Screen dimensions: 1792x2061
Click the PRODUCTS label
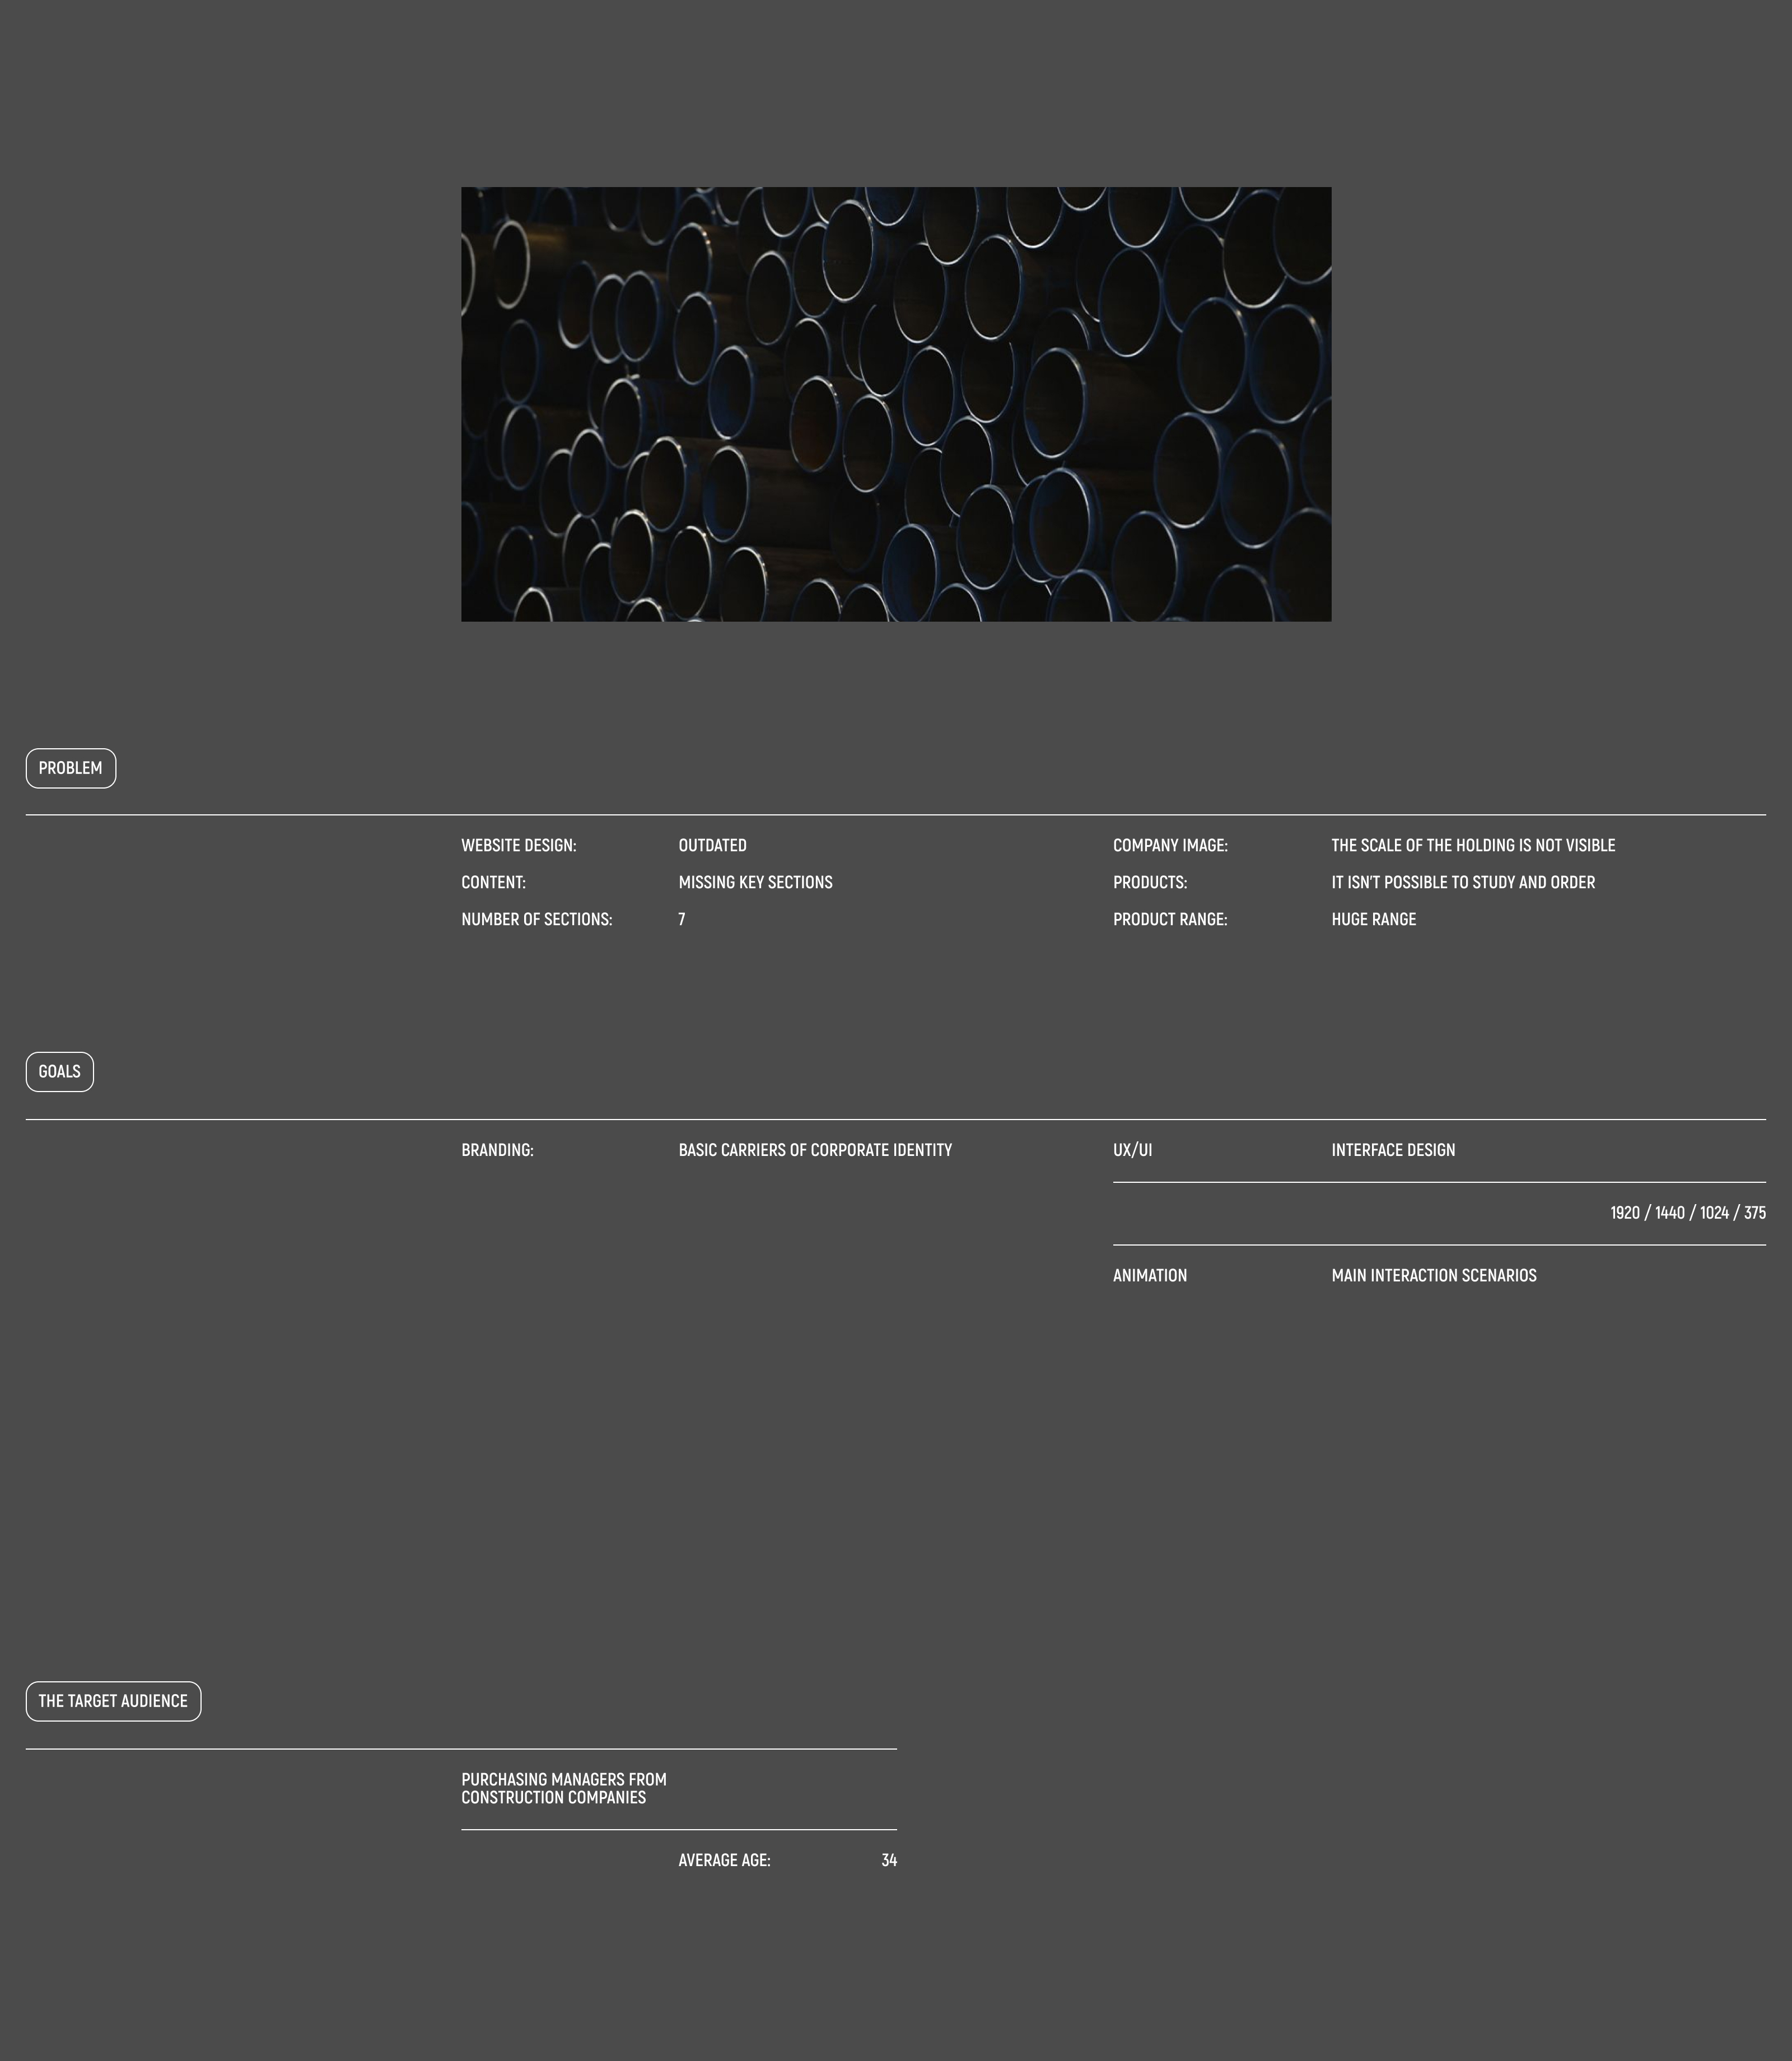(x=1150, y=882)
